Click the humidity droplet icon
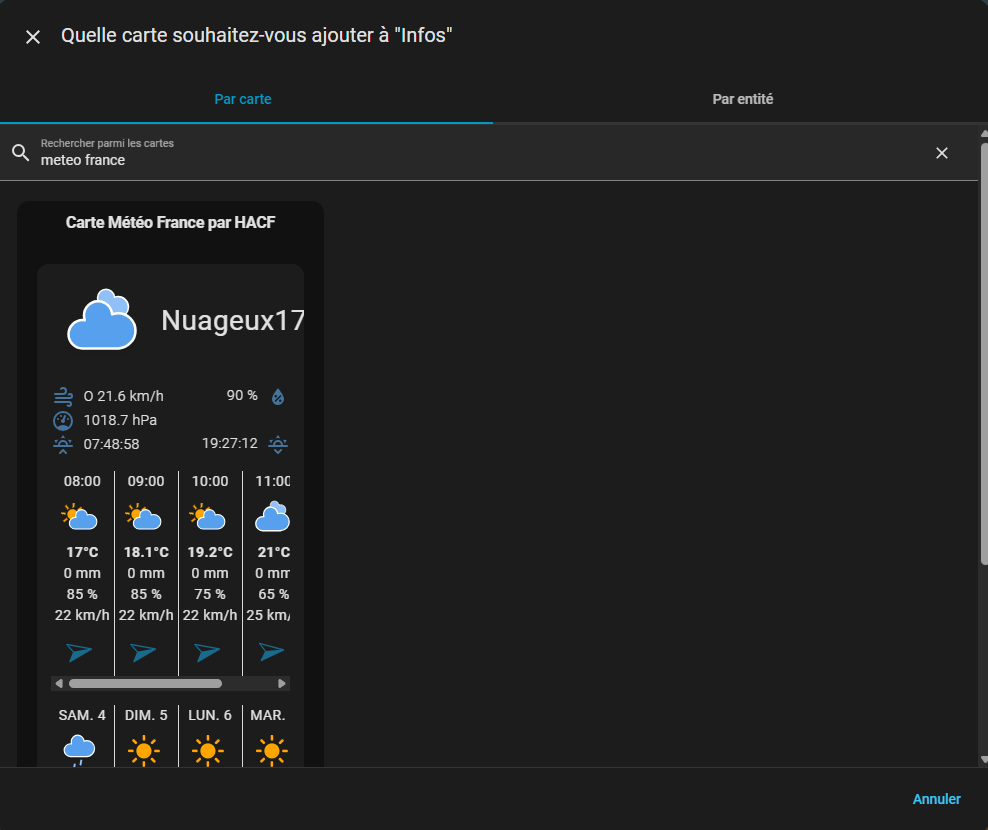988x830 pixels. 278,396
